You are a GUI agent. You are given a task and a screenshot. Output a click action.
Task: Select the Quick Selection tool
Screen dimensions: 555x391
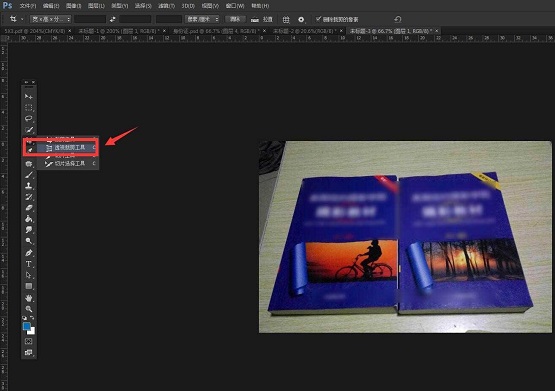(x=29, y=130)
